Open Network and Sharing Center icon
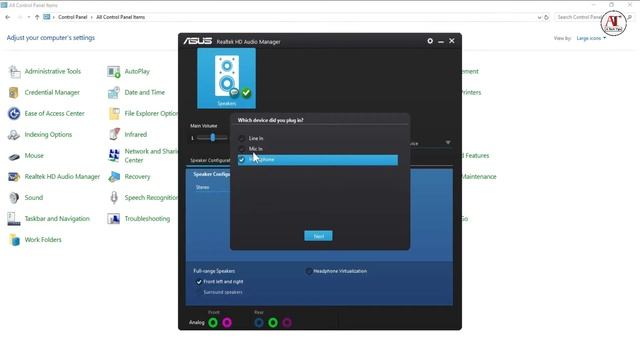This screenshot has height=360, width=640. (x=114, y=156)
